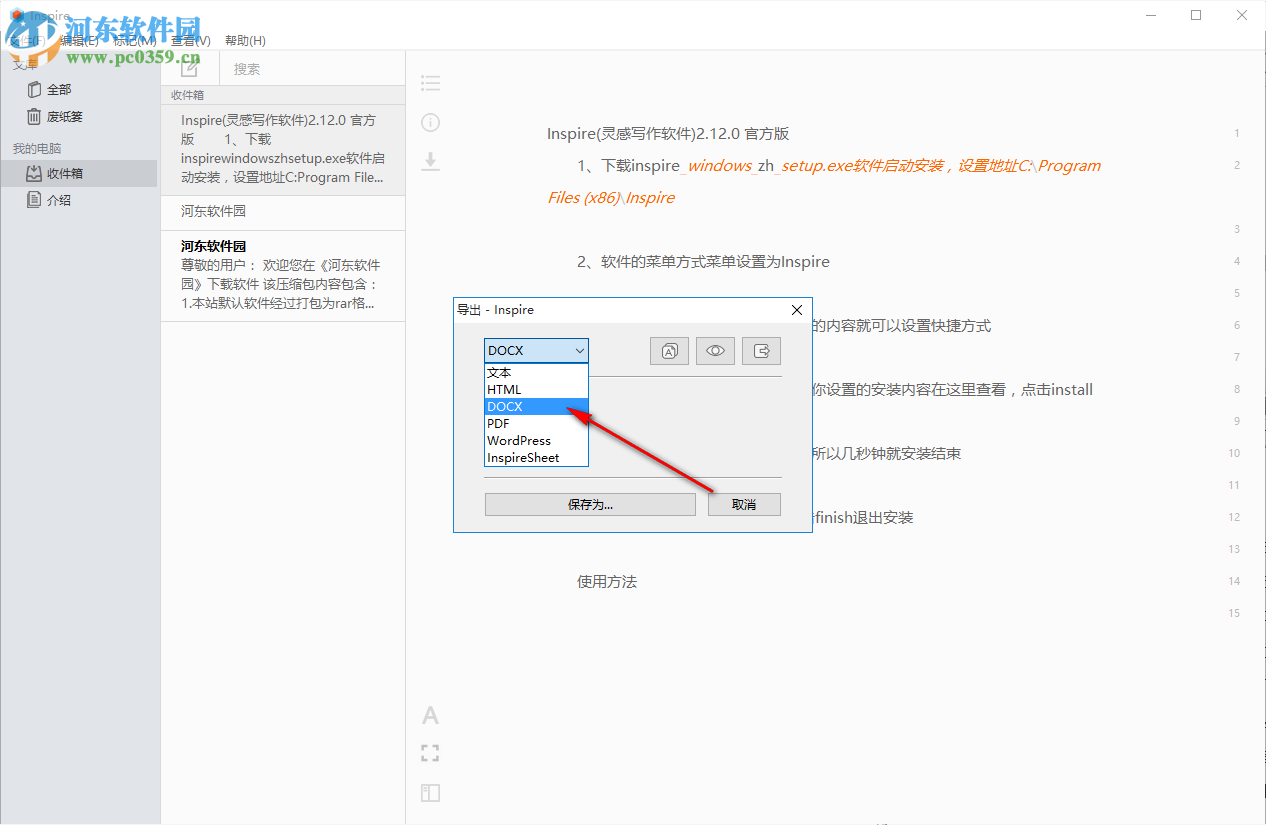Choose HTML from format list
This screenshot has height=825, width=1266.
[x=536, y=389]
